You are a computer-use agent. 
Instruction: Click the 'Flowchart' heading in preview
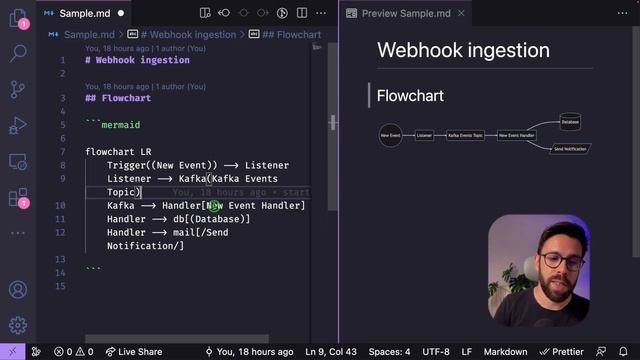tap(410, 96)
